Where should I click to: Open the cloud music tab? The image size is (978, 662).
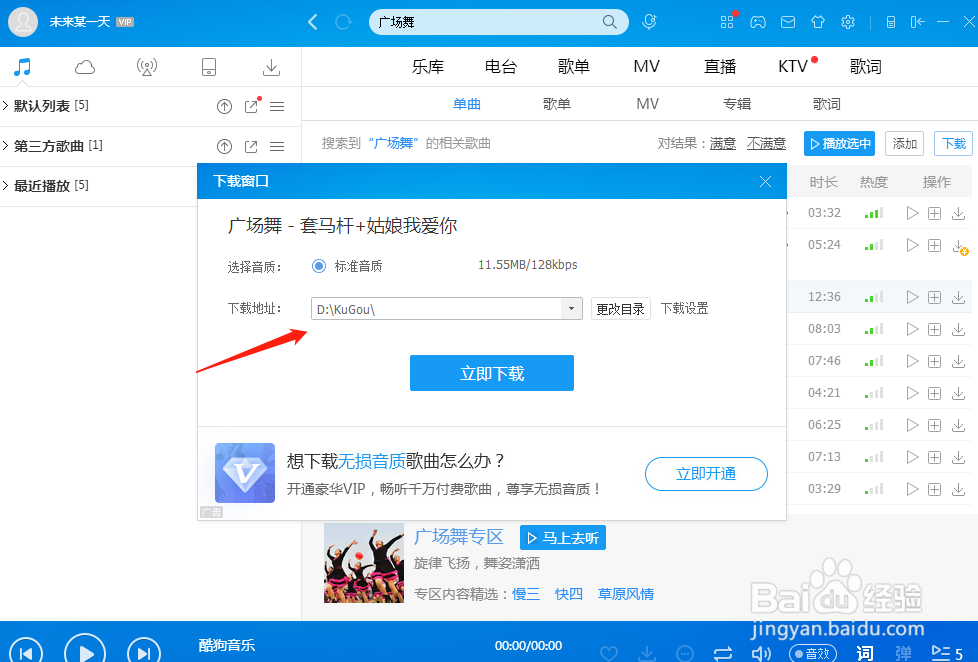point(85,67)
